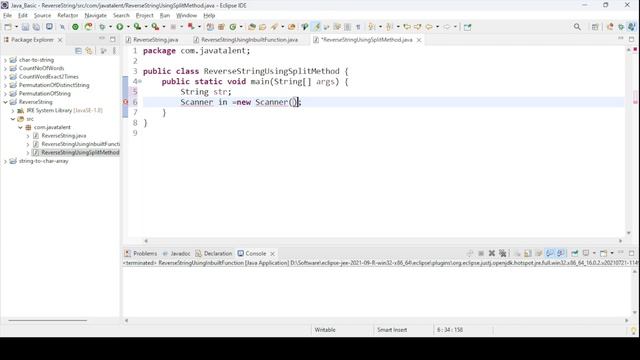Click the Coverage run toolbar icon
Viewport: 640px width, 360px height.
click(x=138, y=27)
